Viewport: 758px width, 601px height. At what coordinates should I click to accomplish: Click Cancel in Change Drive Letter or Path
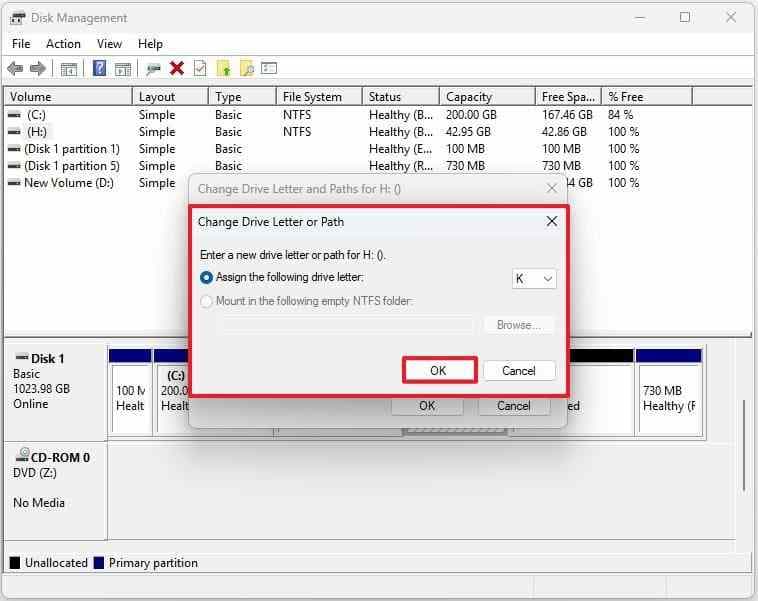coord(519,370)
